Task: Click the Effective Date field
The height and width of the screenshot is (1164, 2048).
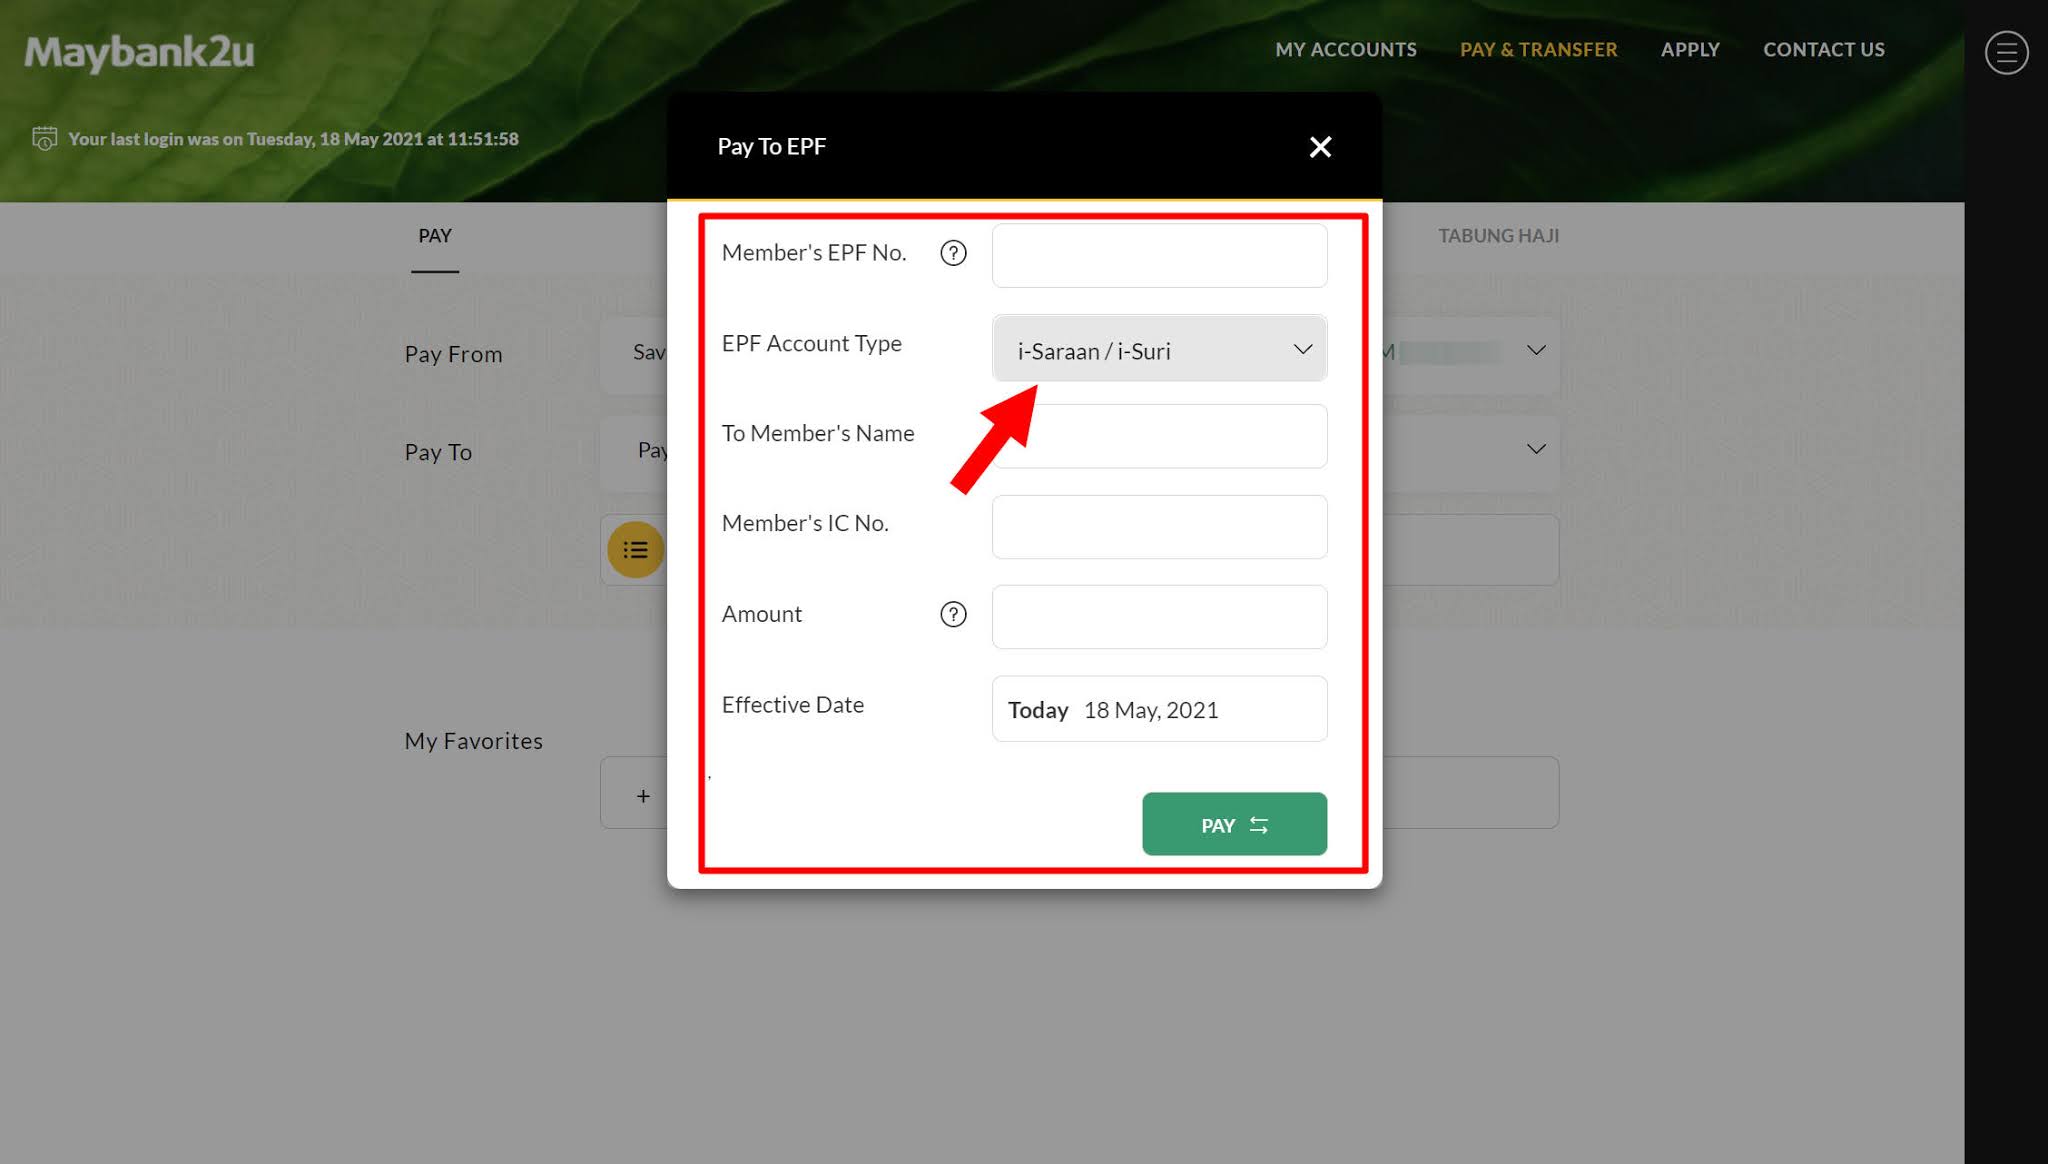Action: click(x=1159, y=709)
